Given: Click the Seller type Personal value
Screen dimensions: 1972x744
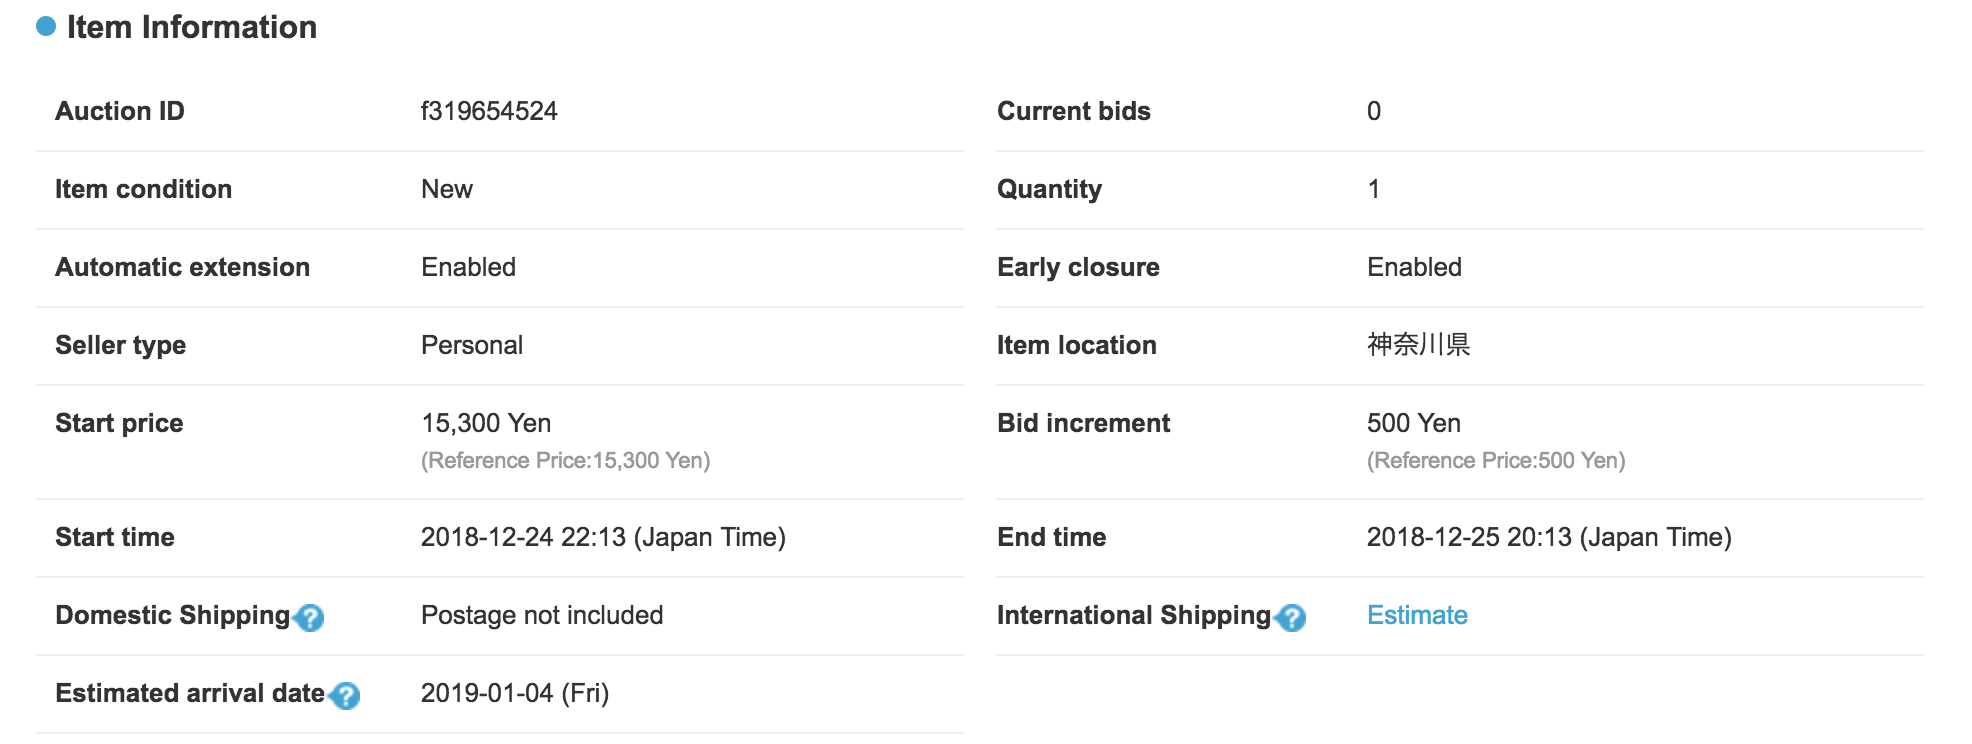Looking at the screenshot, I should [472, 345].
